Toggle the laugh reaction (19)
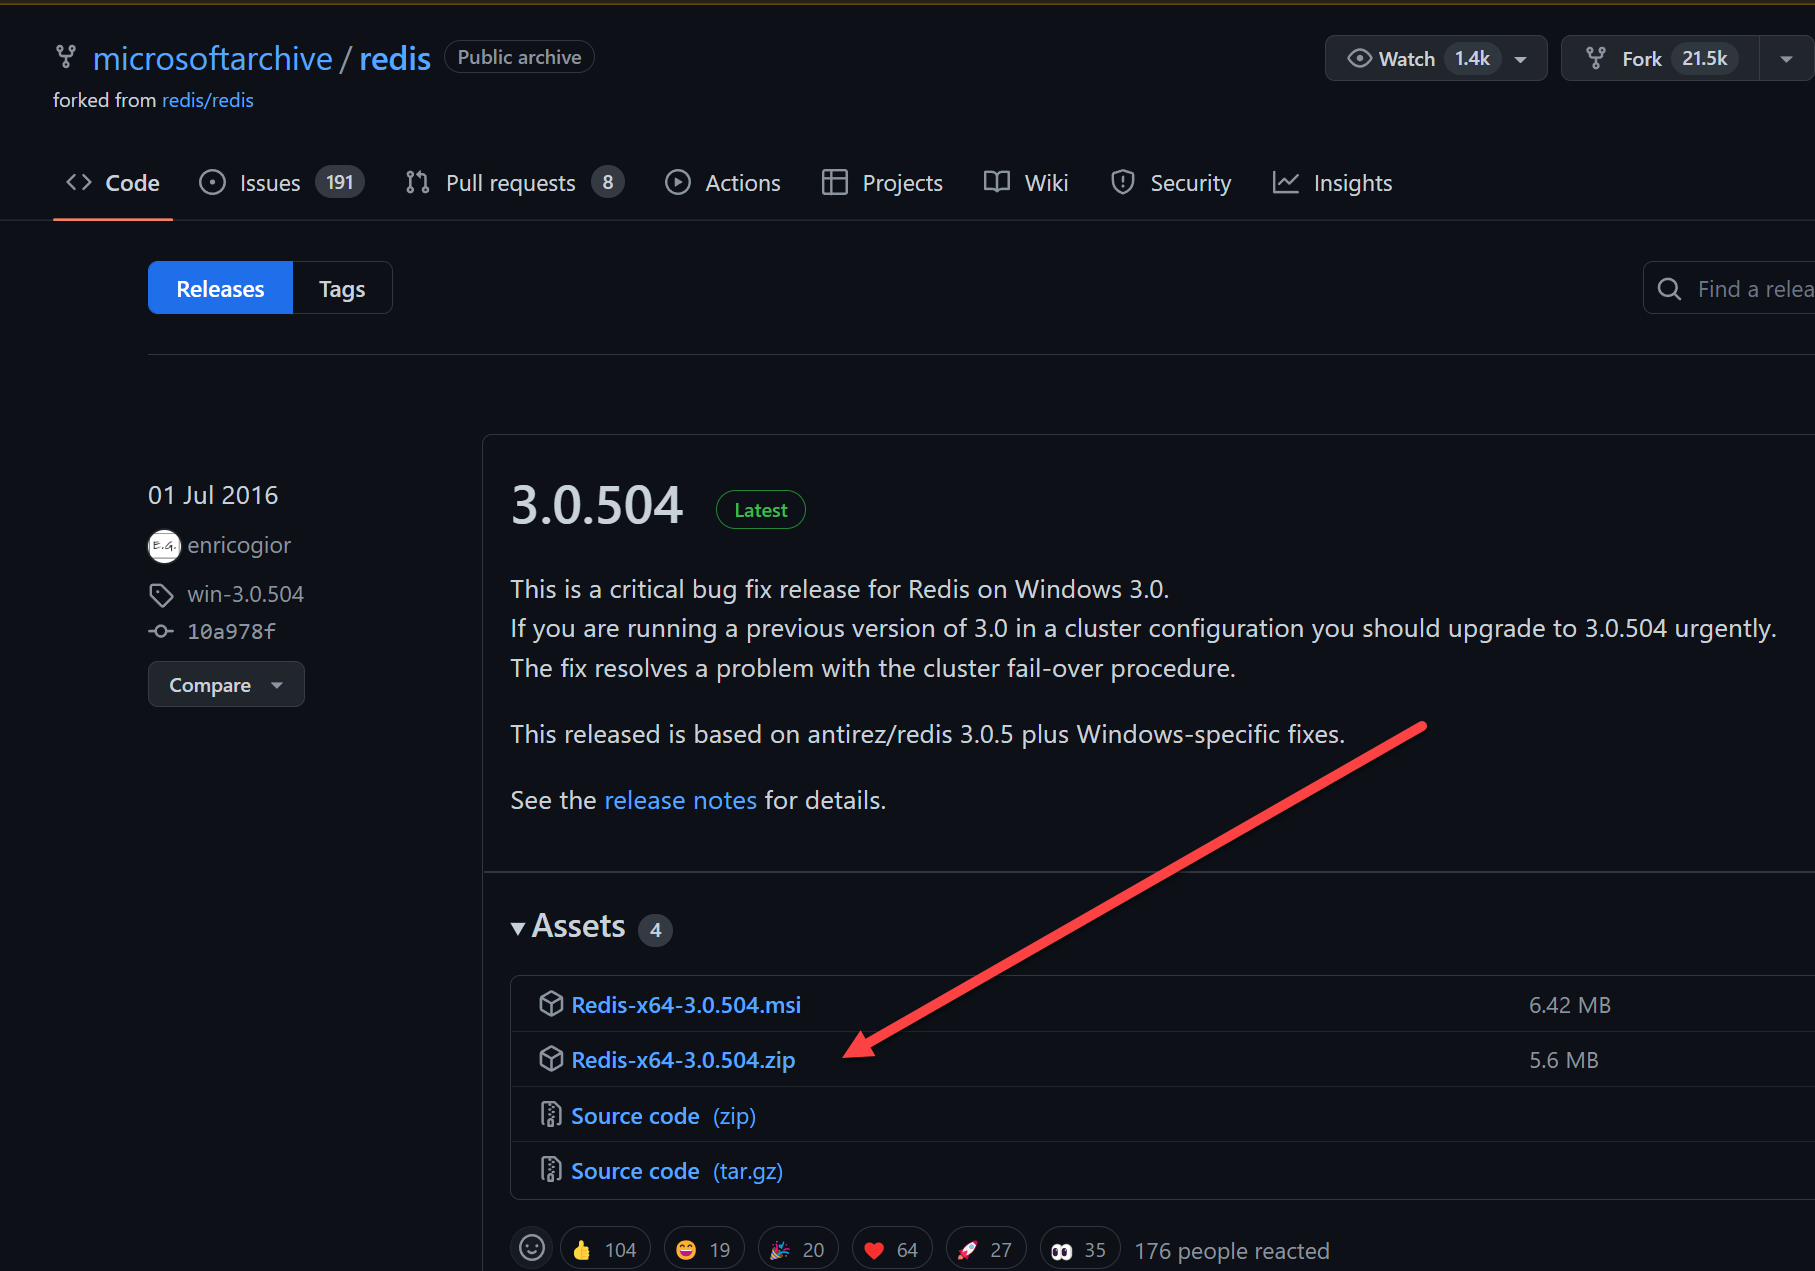Viewport: 1815px width, 1271px height. click(704, 1250)
